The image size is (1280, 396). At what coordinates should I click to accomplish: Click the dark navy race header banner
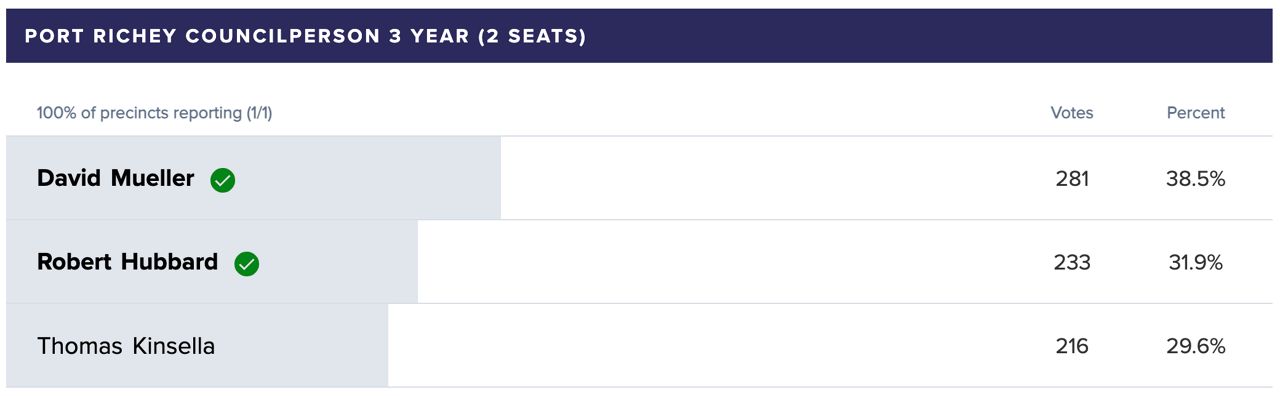[x=640, y=36]
